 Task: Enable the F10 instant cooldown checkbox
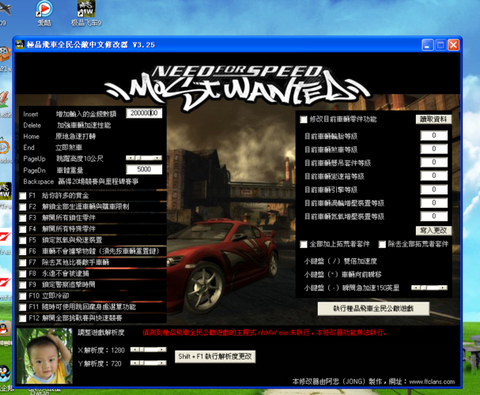pyautogui.click(x=22, y=296)
